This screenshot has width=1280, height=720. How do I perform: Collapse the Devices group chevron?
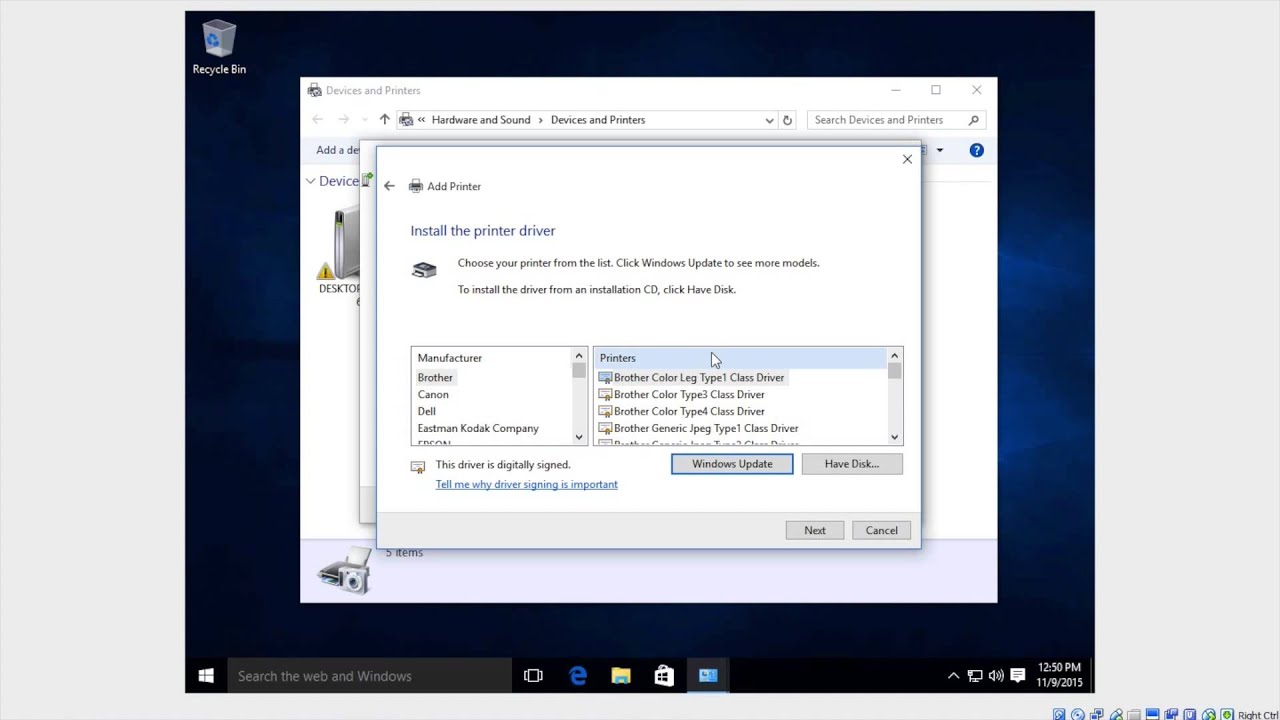click(x=310, y=181)
